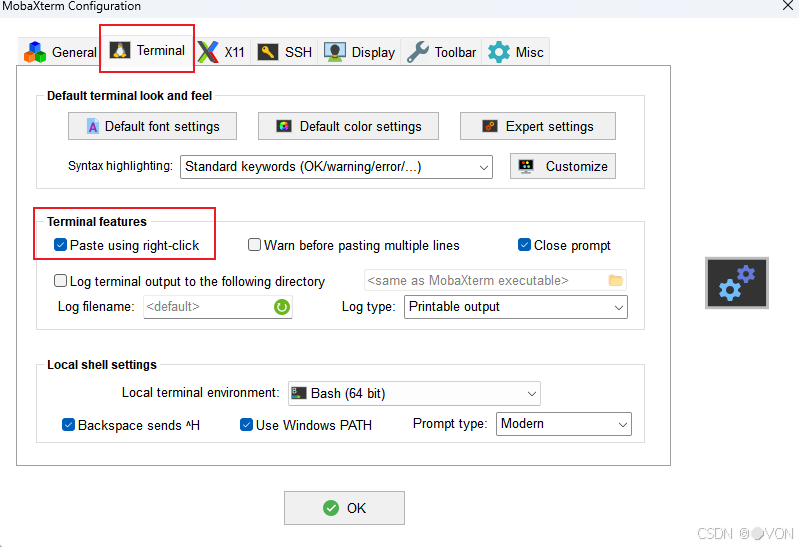Viewport: 799px width, 547px height.
Task: Uncheck Use Windows PATH option
Action: tap(246, 424)
